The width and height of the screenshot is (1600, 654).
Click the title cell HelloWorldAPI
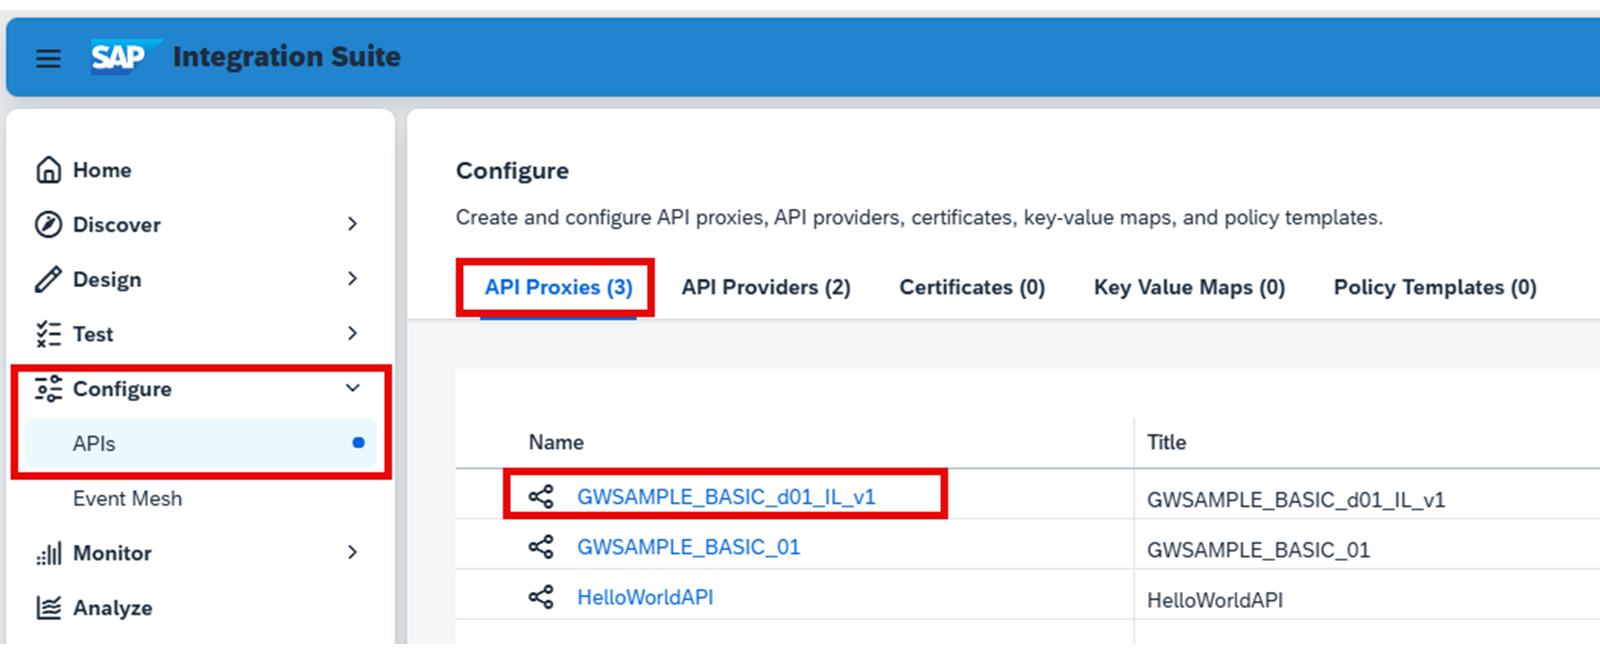(1214, 600)
